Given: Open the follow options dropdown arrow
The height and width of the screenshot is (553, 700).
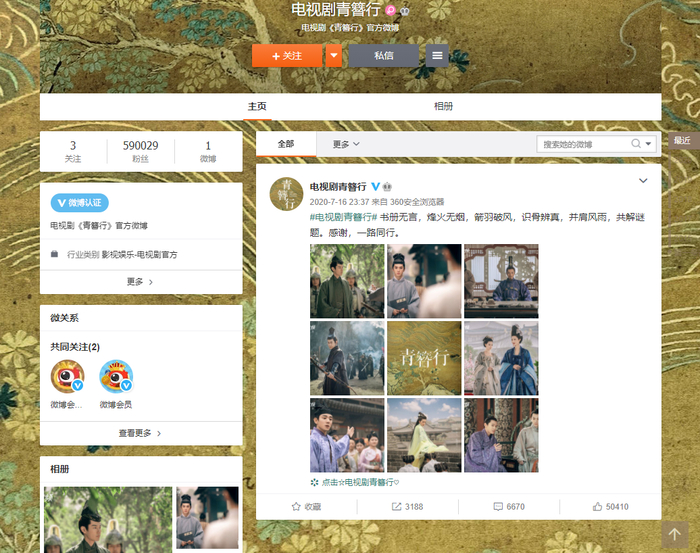Looking at the screenshot, I should 333,56.
